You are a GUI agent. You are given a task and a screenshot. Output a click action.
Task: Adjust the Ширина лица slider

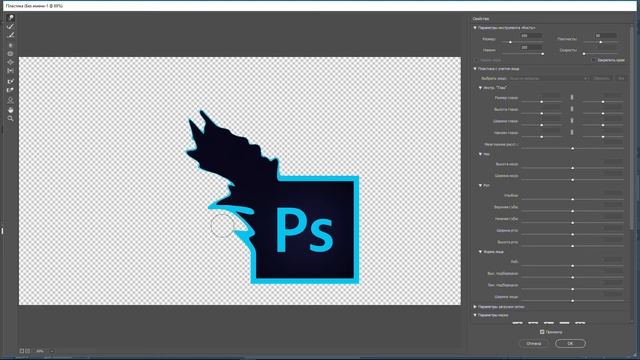click(x=572, y=301)
